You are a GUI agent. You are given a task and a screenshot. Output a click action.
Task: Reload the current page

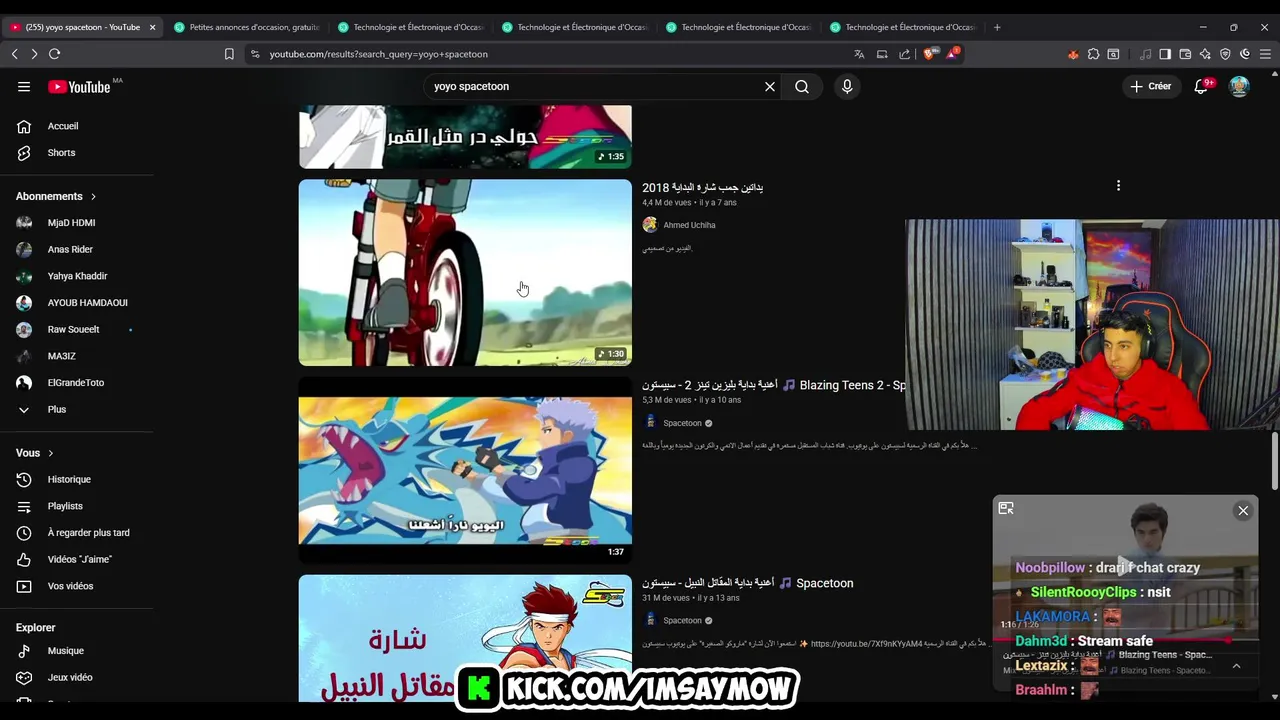(x=54, y=54)
